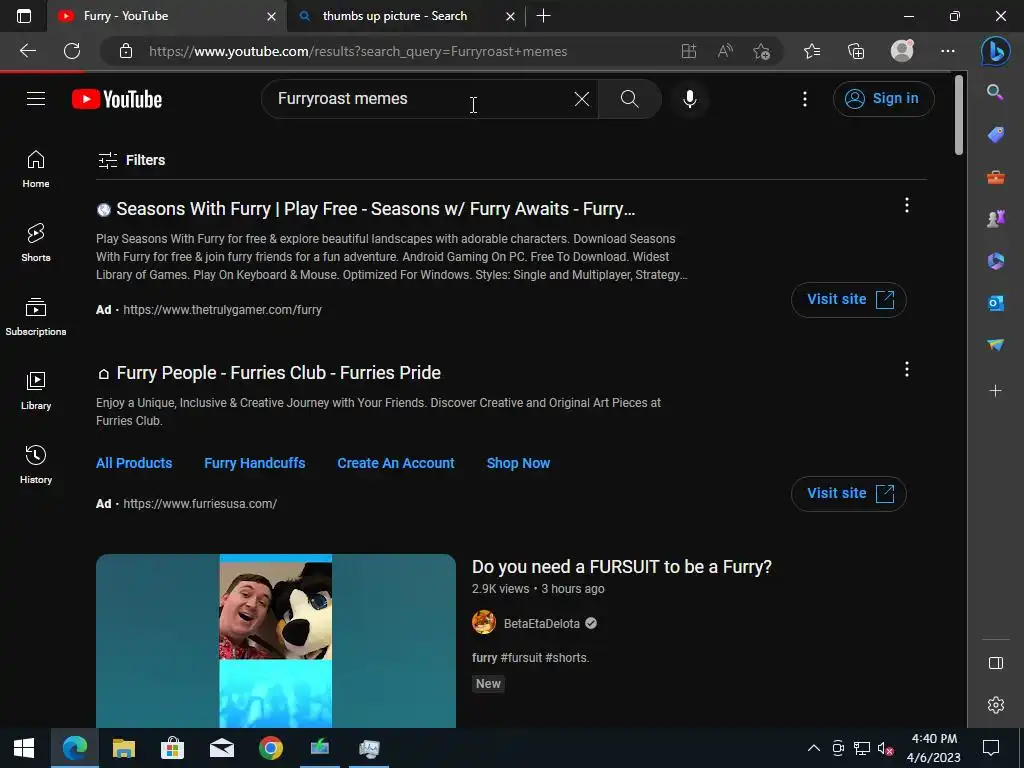Visit site for furriesusa ad
The width and height of the screenshot is (1024, 768).
848,494
